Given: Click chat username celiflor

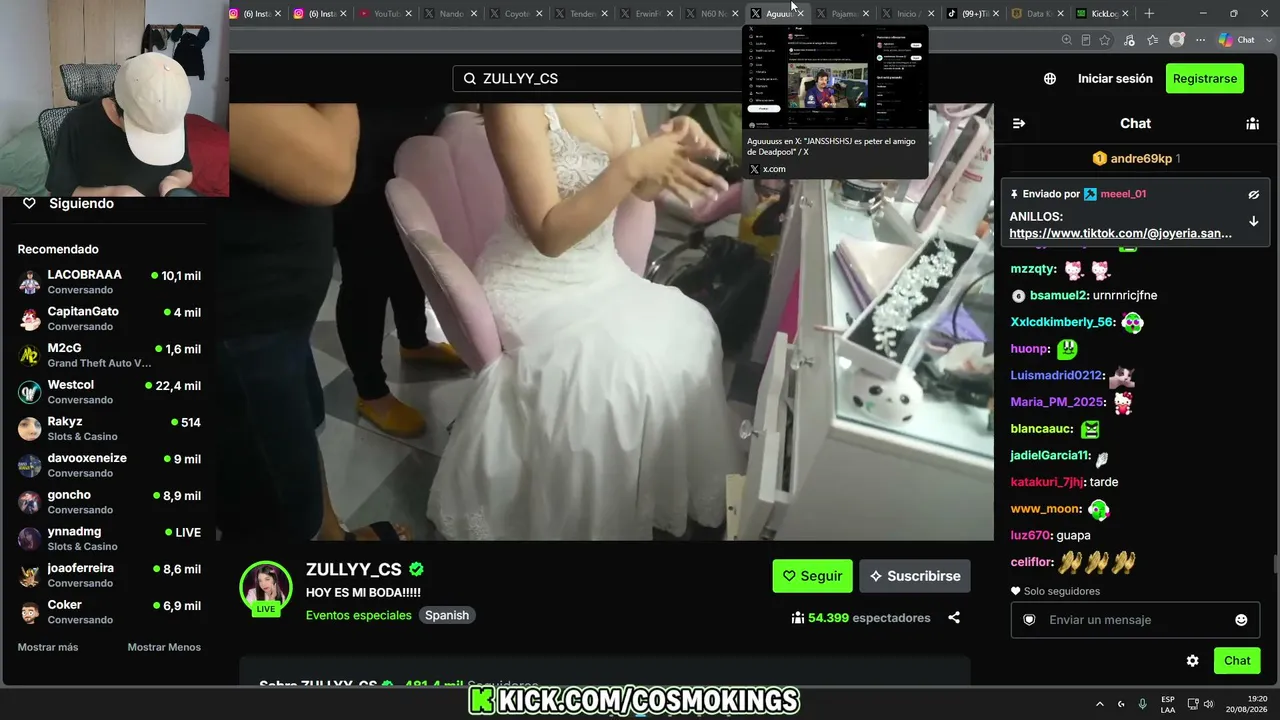Looking at the screenshot, I should [x=1031, y=562].
